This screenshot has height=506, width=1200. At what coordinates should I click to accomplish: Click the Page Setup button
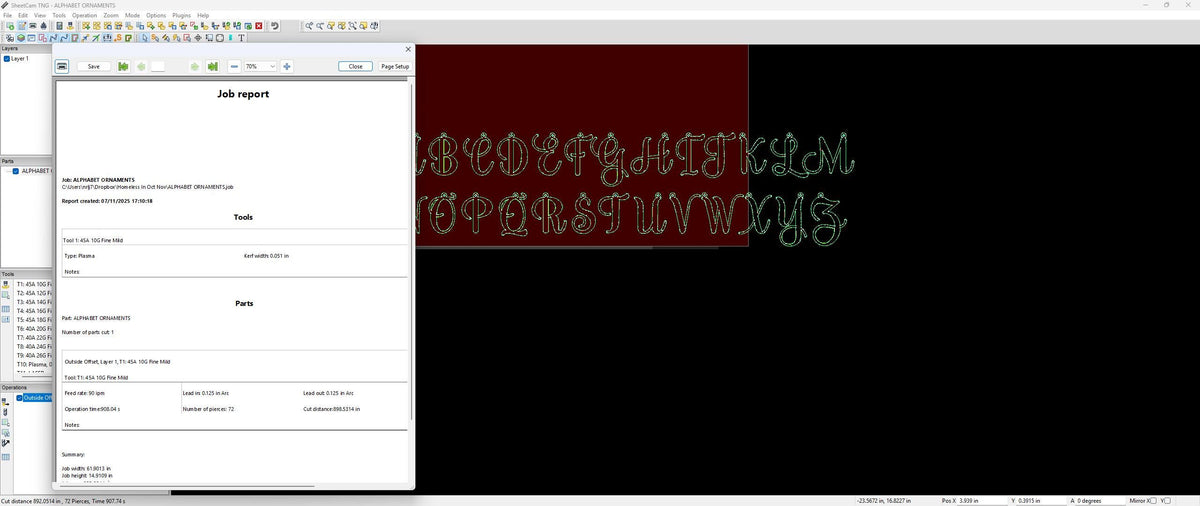(x=395, y=66)
